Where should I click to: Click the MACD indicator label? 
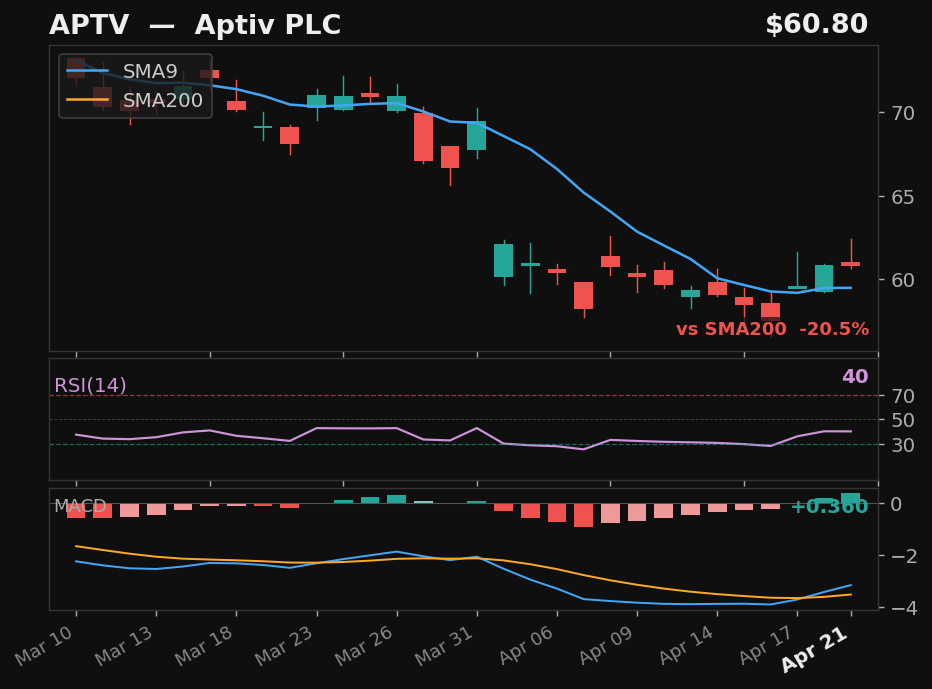pyautogui.click(x=80, y=507)
